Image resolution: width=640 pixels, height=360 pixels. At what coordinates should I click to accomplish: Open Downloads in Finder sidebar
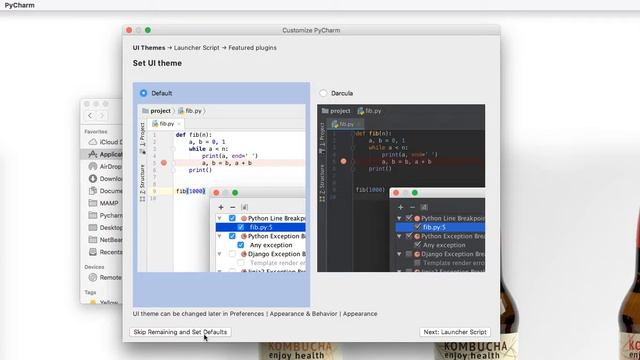click(105, 179)
